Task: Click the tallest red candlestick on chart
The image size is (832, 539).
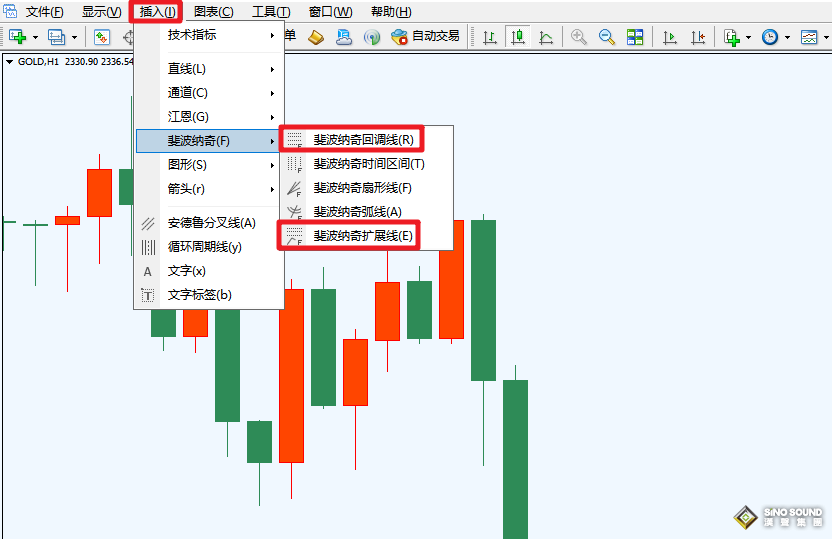Action: (x=291, y=375)
